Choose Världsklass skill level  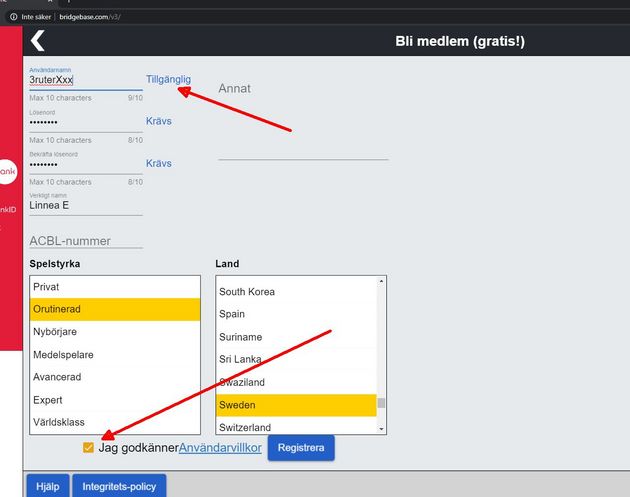pyautogui.click(x=115, y=422)
